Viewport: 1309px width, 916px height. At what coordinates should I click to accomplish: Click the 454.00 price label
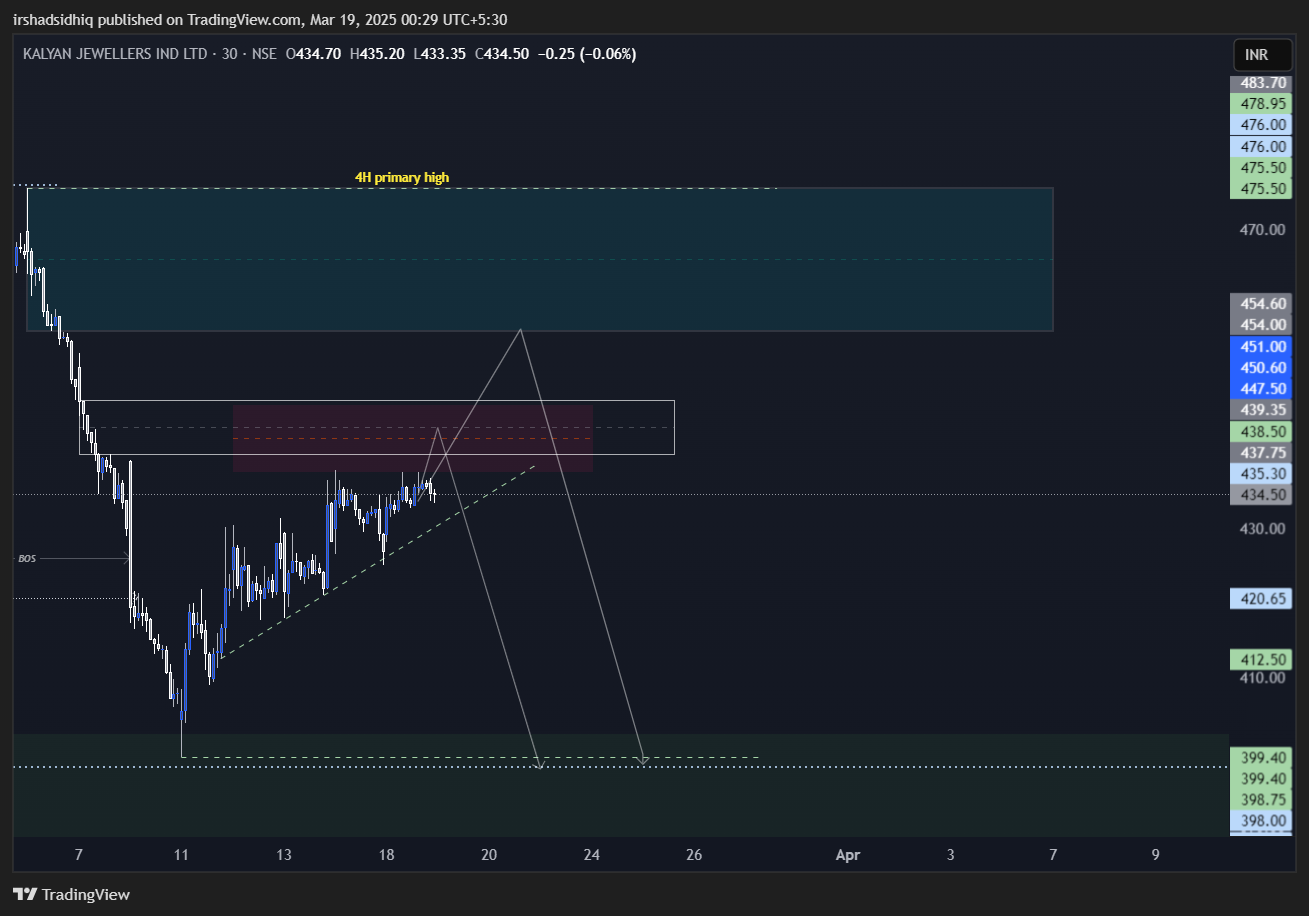click(x=1262, y=325)
